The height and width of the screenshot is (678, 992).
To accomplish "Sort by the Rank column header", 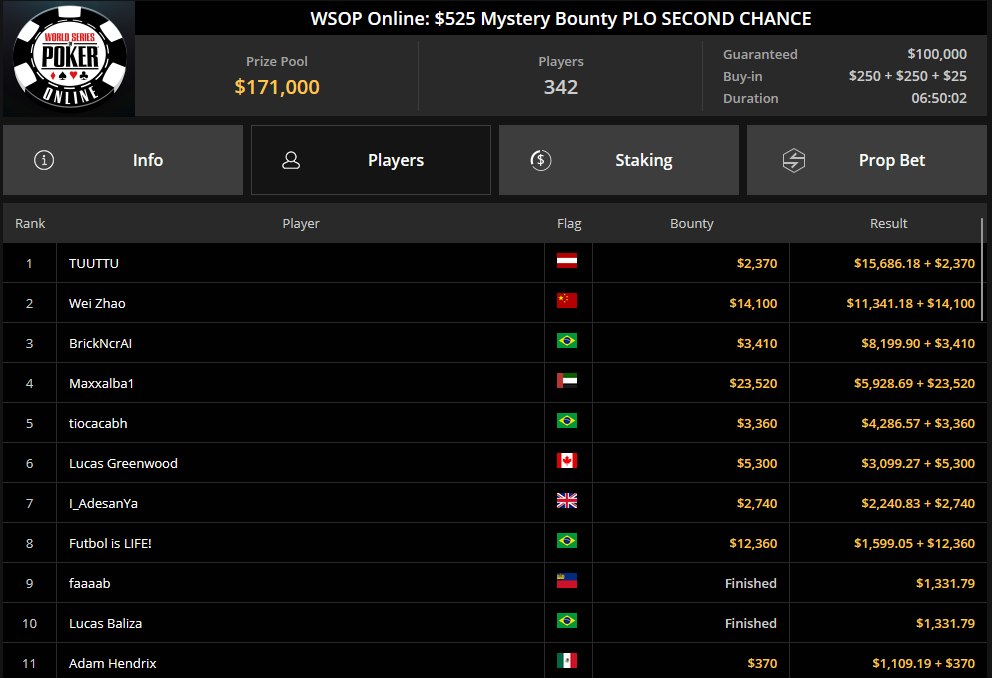I will 30,223.
